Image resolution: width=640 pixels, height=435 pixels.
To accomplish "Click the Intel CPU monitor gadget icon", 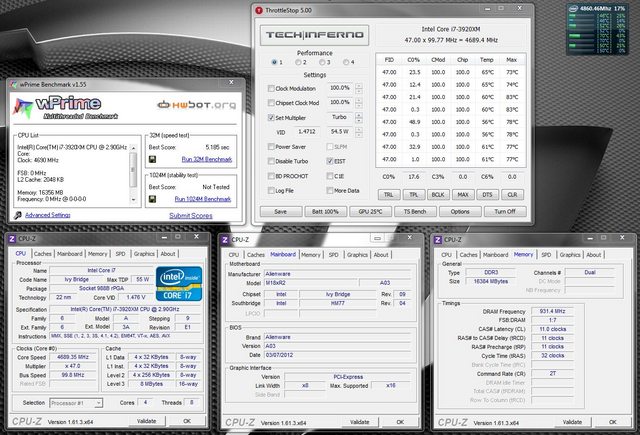I will click(x=573, y=9).
